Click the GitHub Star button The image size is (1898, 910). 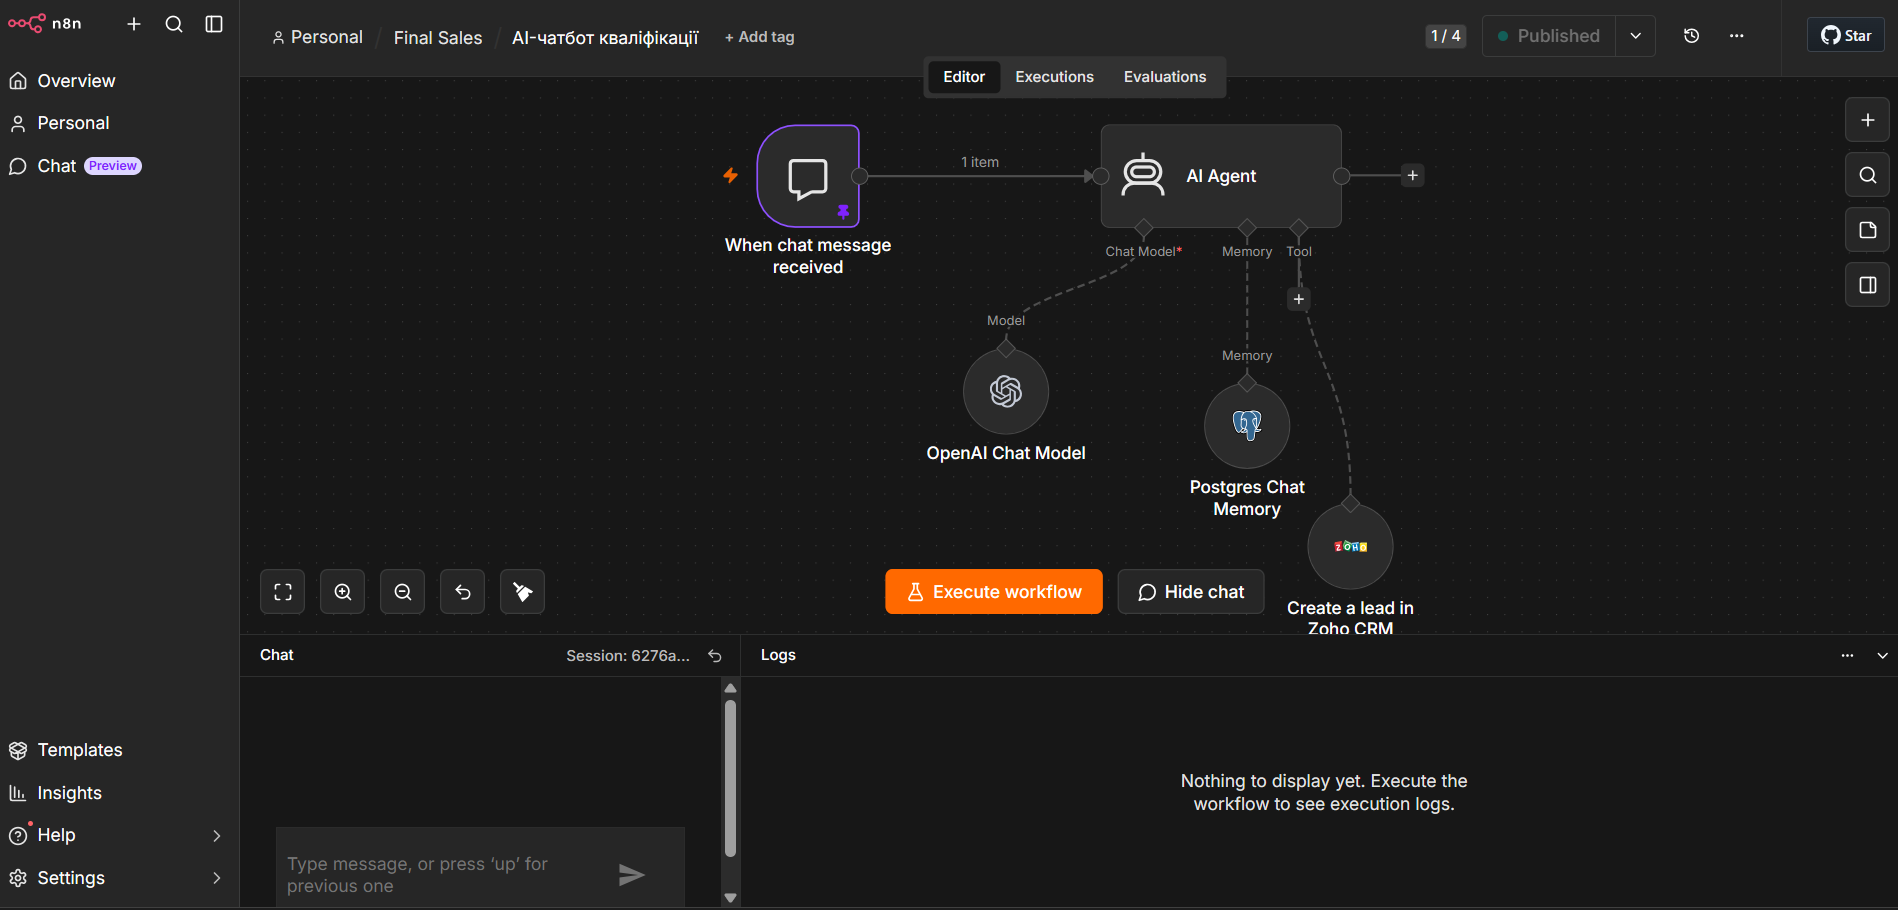pyautogui.click(x=1846, y=35)
